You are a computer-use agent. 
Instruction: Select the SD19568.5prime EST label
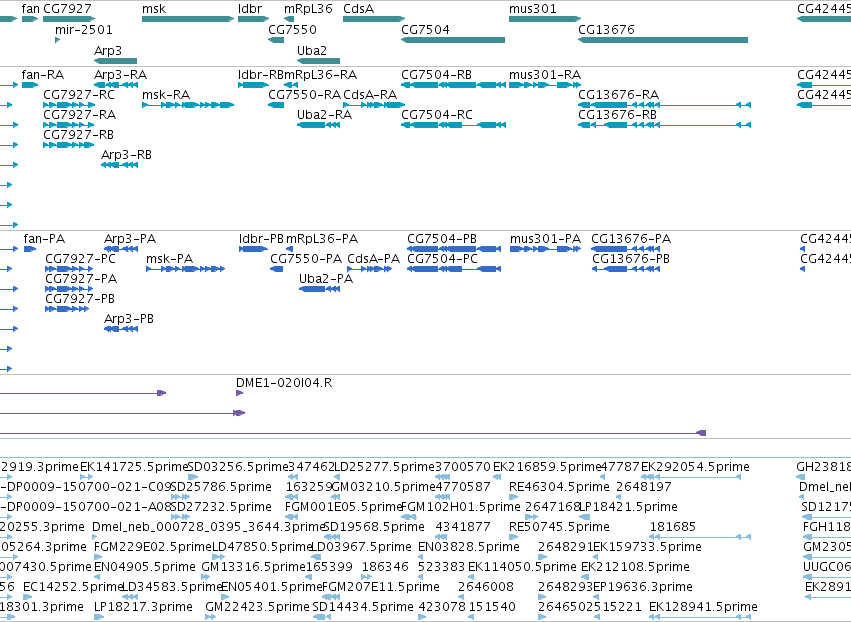pyautogui.click(x=374, y=526)
